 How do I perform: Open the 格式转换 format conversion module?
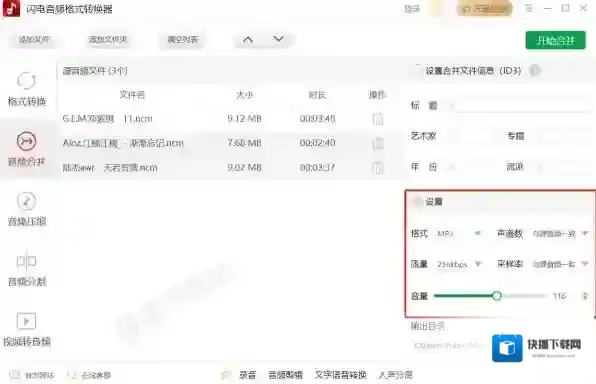click(27, 89)
